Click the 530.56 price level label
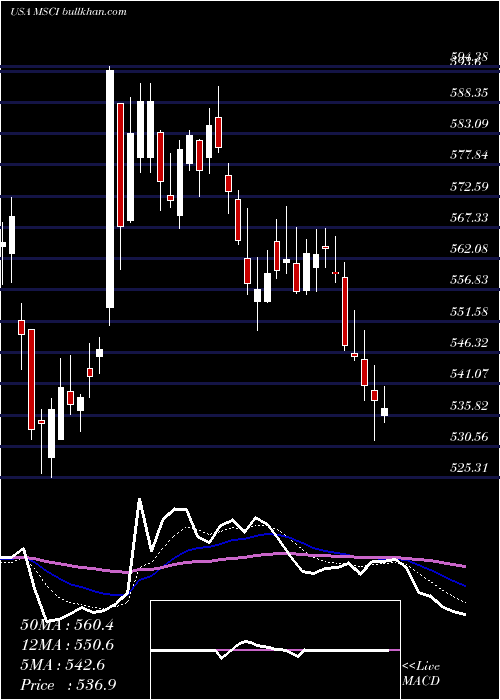 (x=469, y=437)
